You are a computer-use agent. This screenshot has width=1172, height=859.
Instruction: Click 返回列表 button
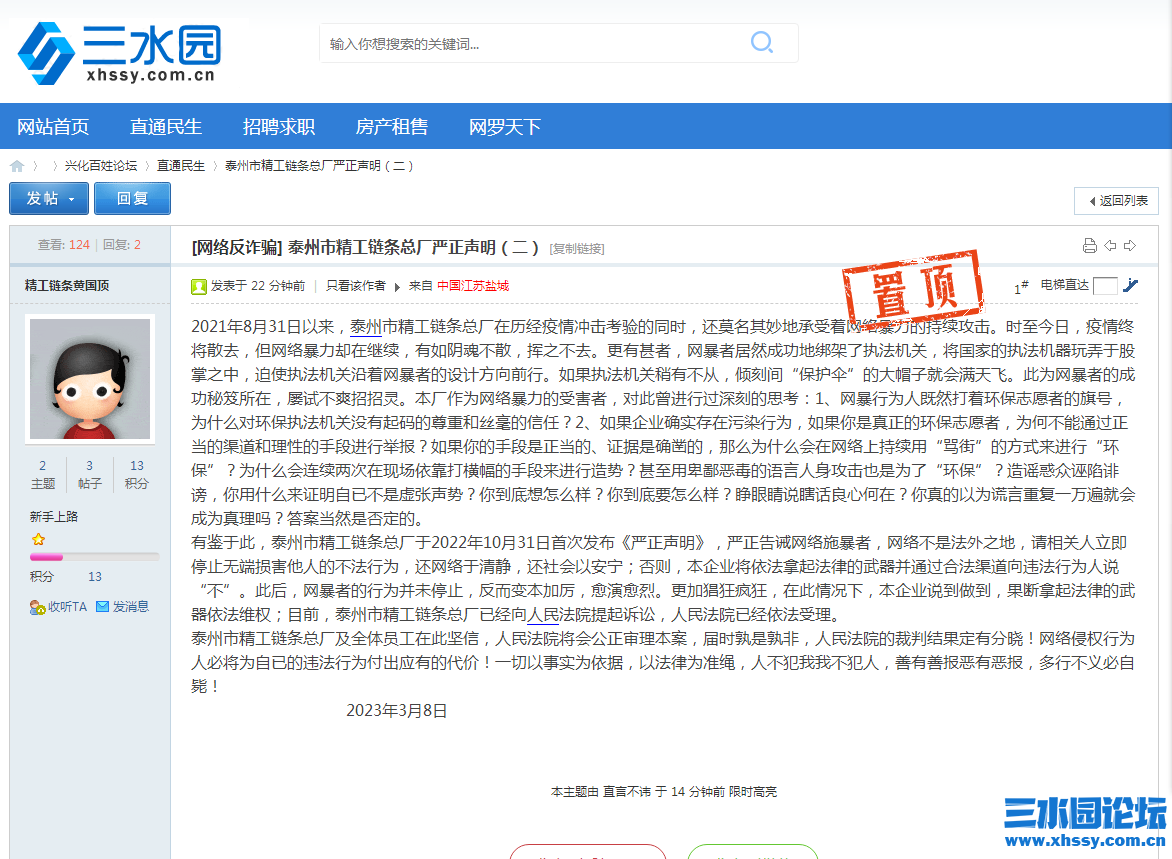coord(1117,201)
